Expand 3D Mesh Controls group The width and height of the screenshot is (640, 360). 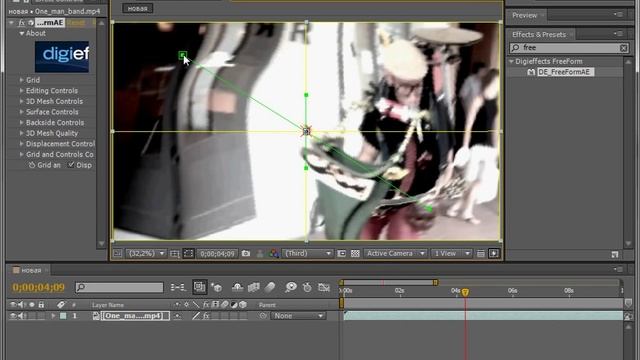(x=22, y=101)
